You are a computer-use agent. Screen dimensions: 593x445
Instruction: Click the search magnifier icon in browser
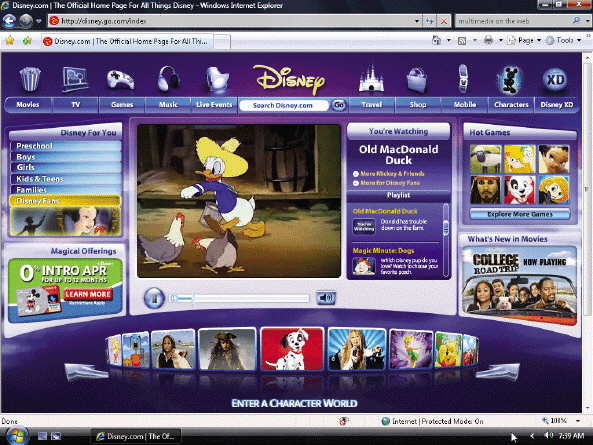[576, 21]
